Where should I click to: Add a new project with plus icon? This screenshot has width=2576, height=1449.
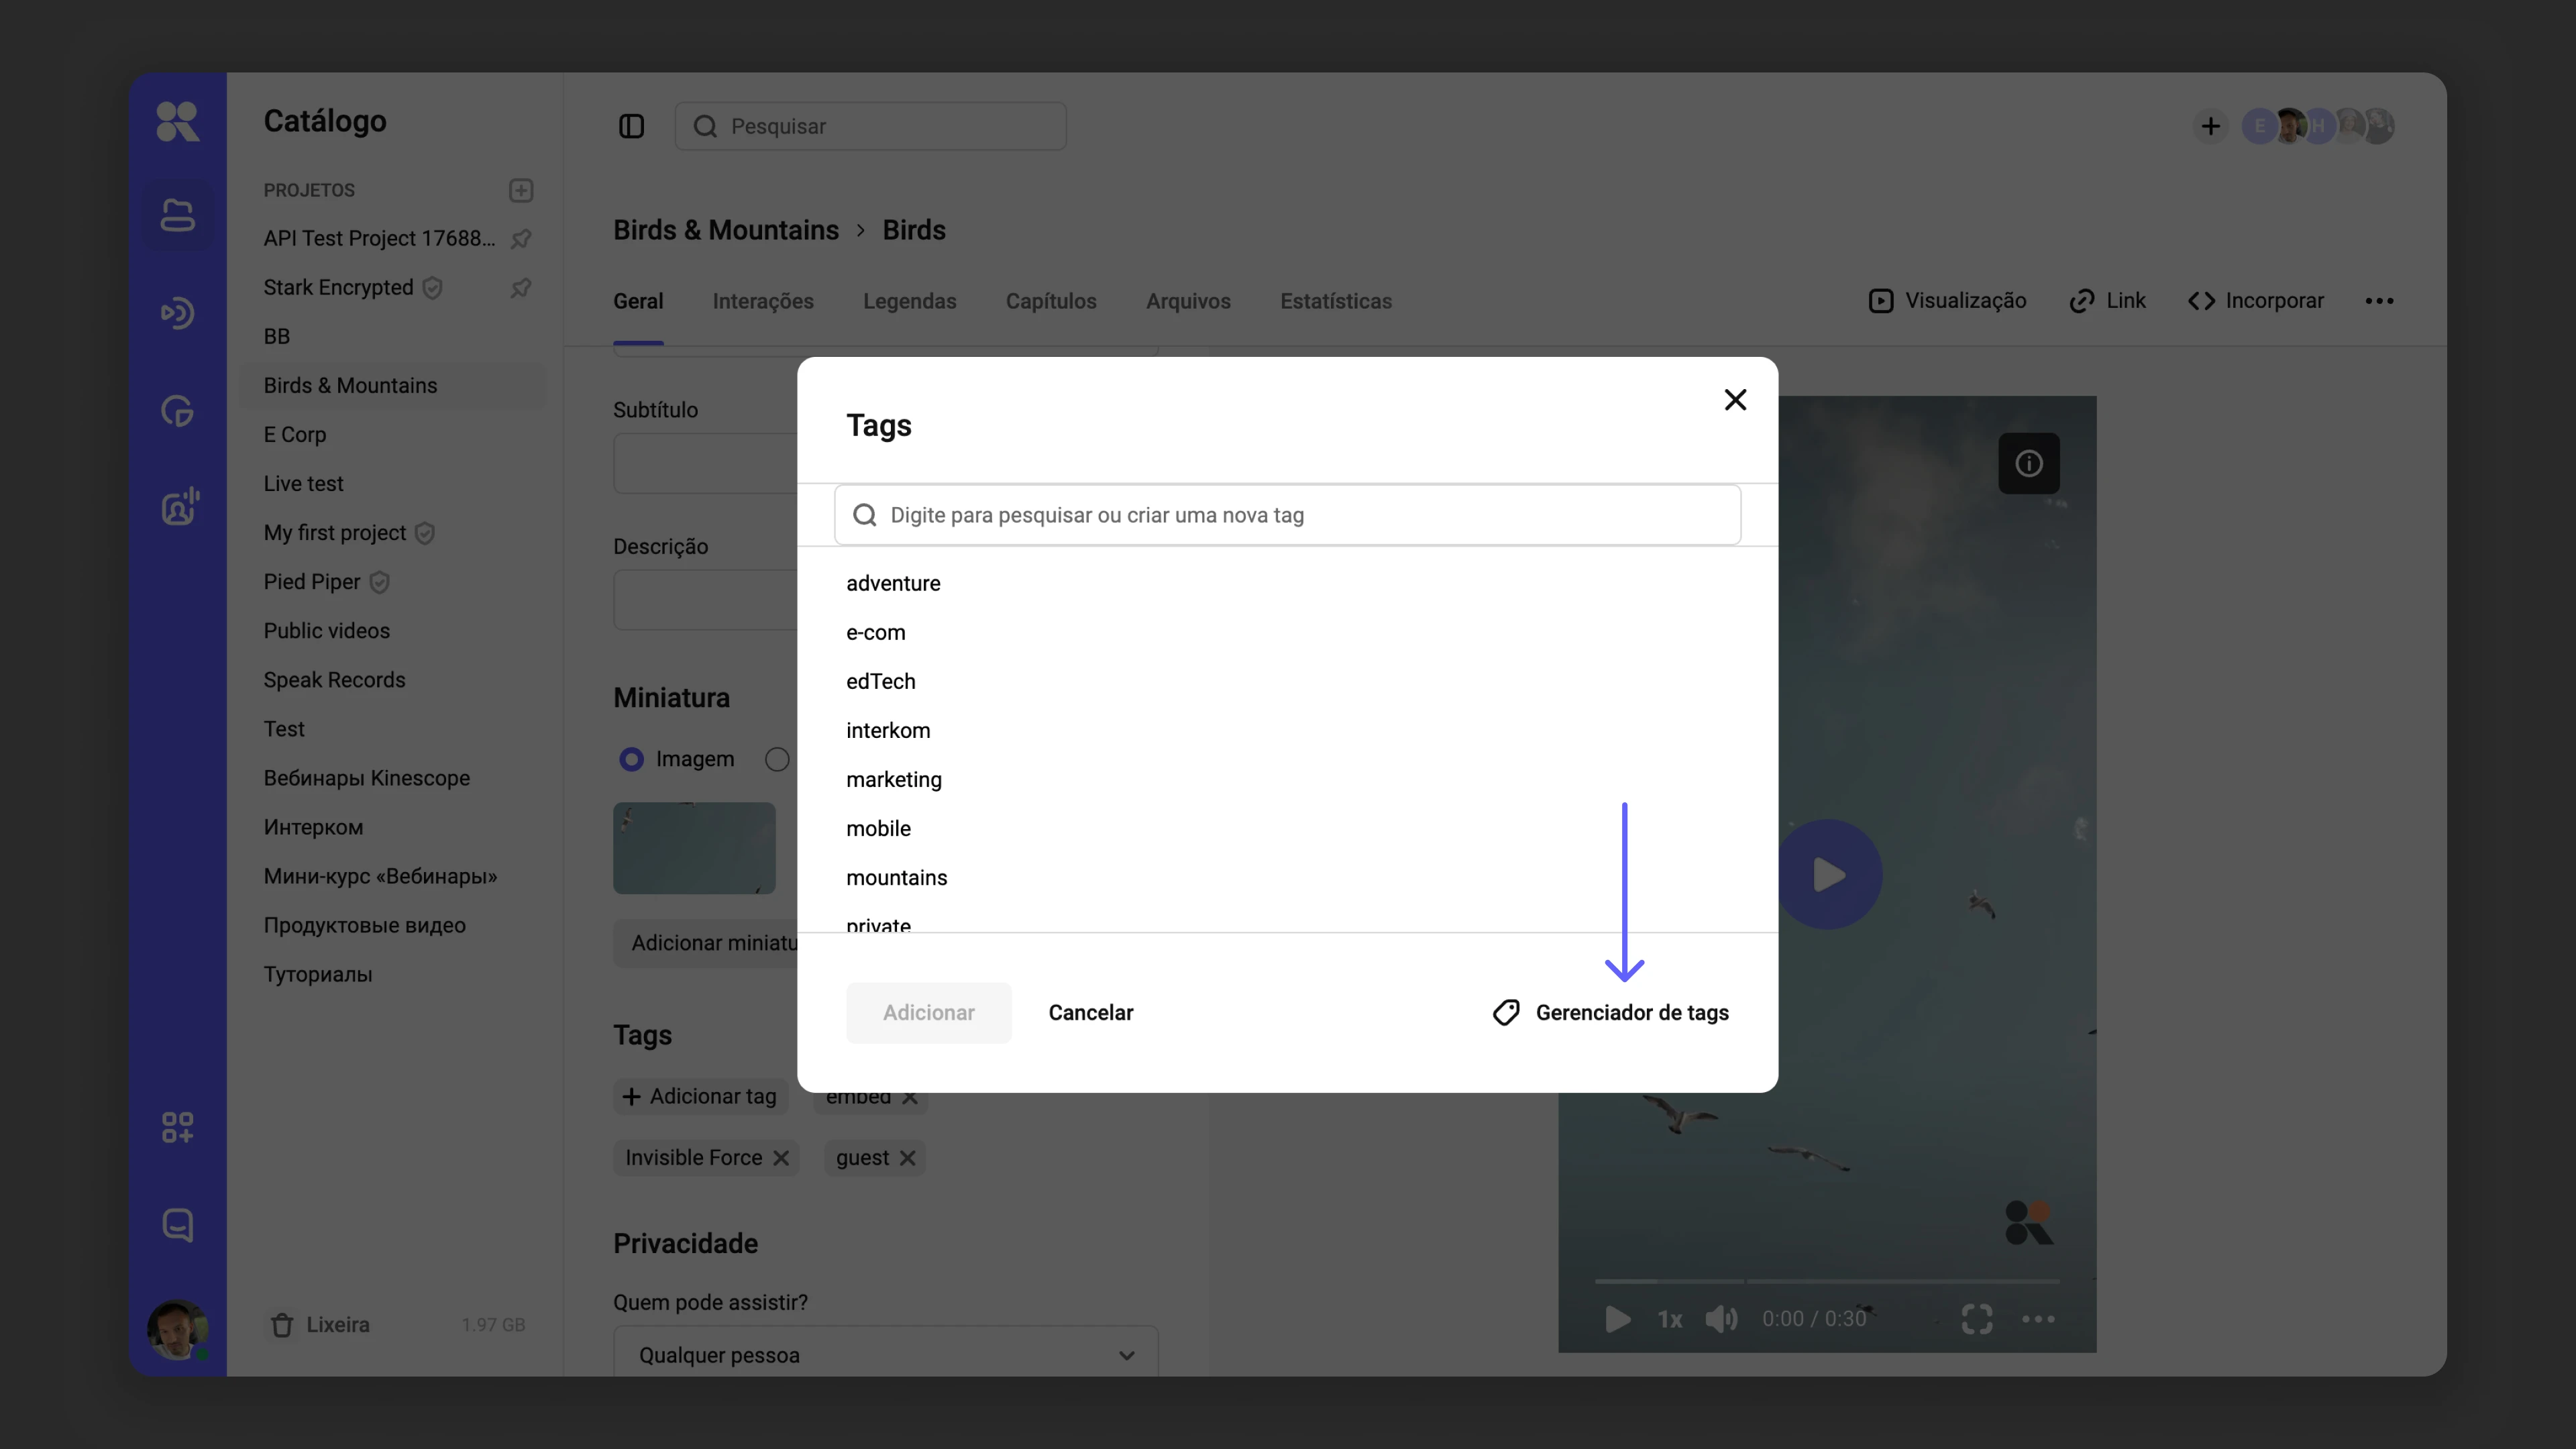(521, 190)
